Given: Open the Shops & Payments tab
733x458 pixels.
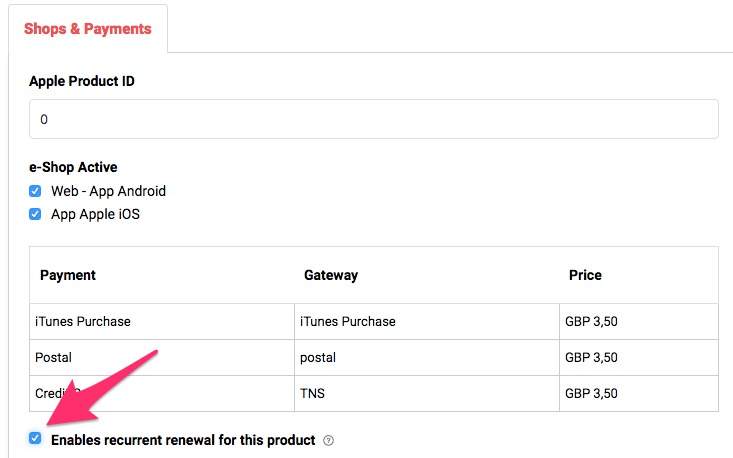Looking at the screenshot, I should click(88, 29).
